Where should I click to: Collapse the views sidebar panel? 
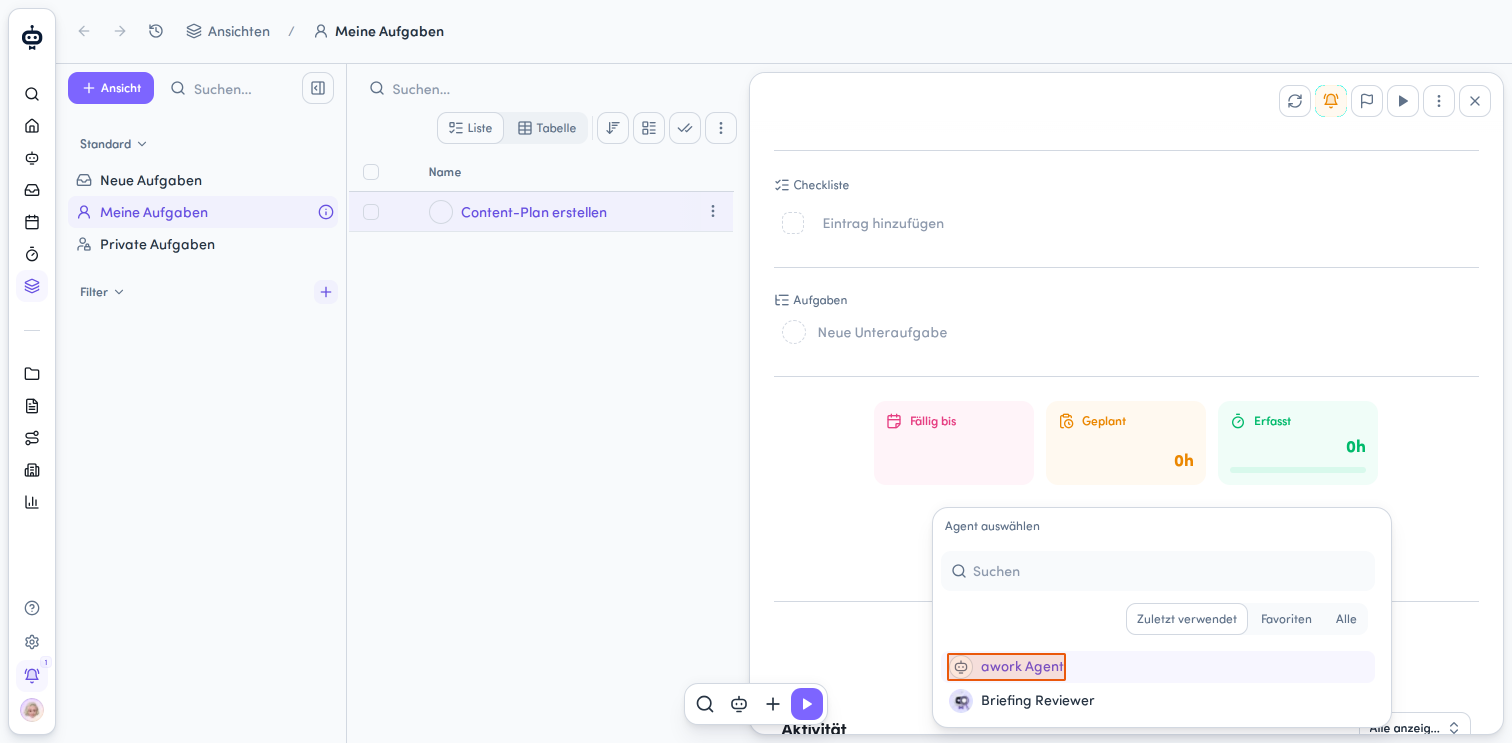coord(318,88)
